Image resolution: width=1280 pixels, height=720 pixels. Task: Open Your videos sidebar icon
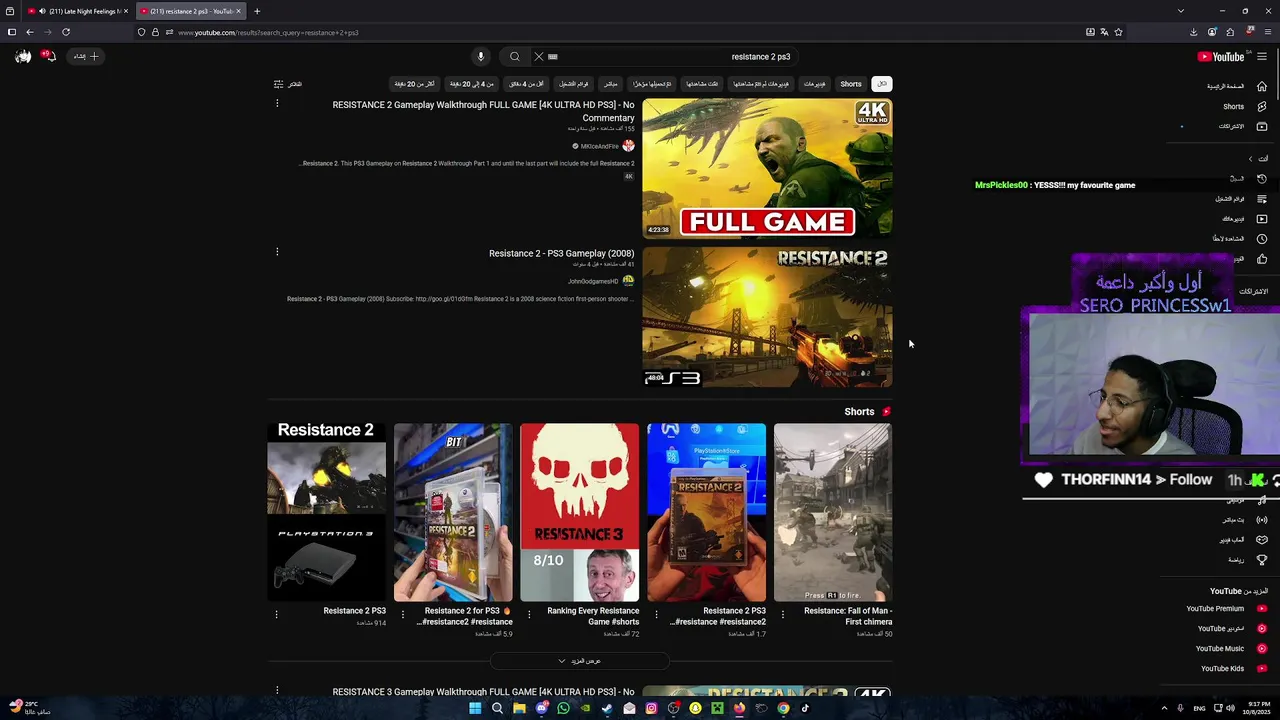pyautogui.click(x=1262, y=219)
